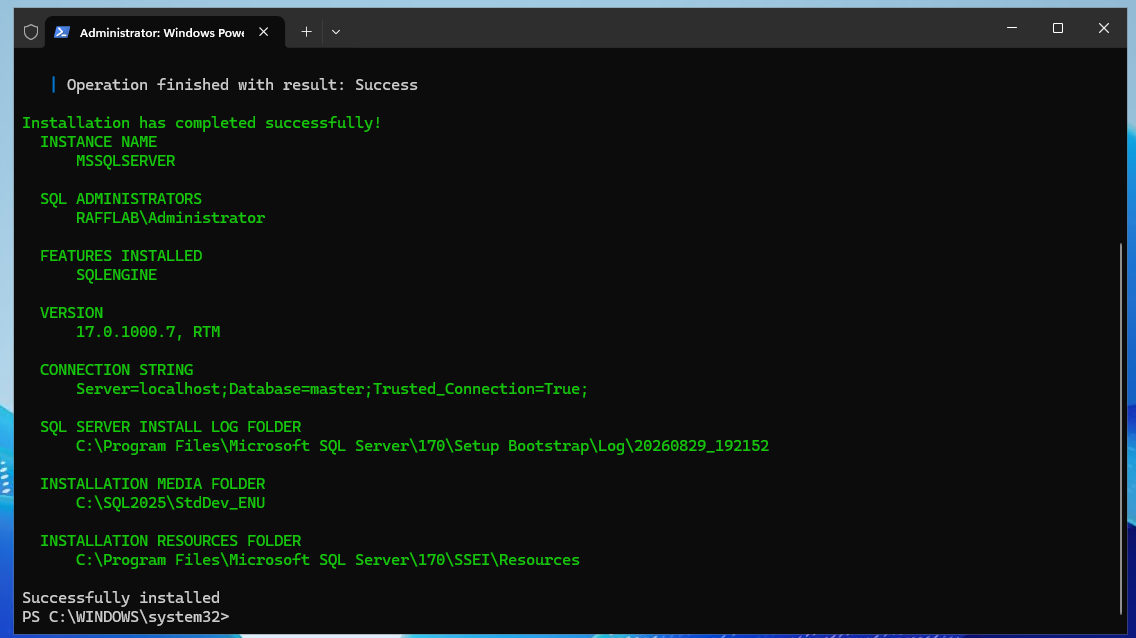
Task: Click 'Installation has completed successfully!' text
Action: (201, 123)
